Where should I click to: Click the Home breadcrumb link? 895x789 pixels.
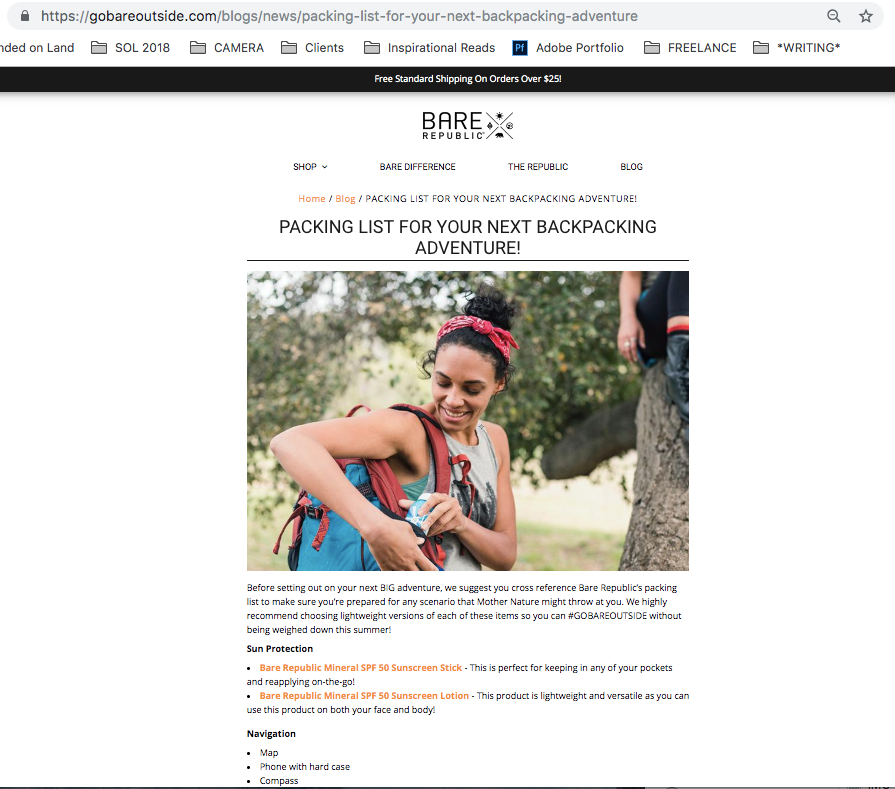pyautogui.click(x=312, y=199)
